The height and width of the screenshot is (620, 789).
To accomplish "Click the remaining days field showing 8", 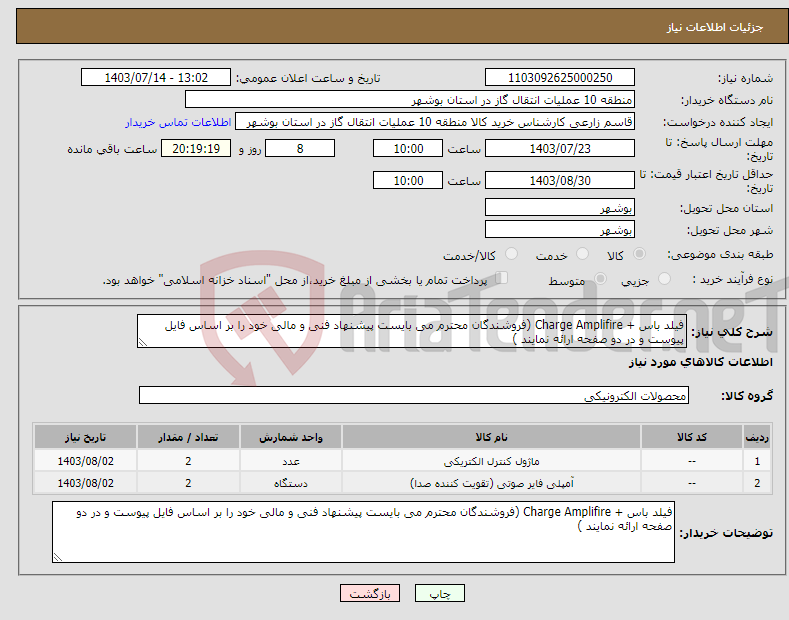I will coord(300,148).
